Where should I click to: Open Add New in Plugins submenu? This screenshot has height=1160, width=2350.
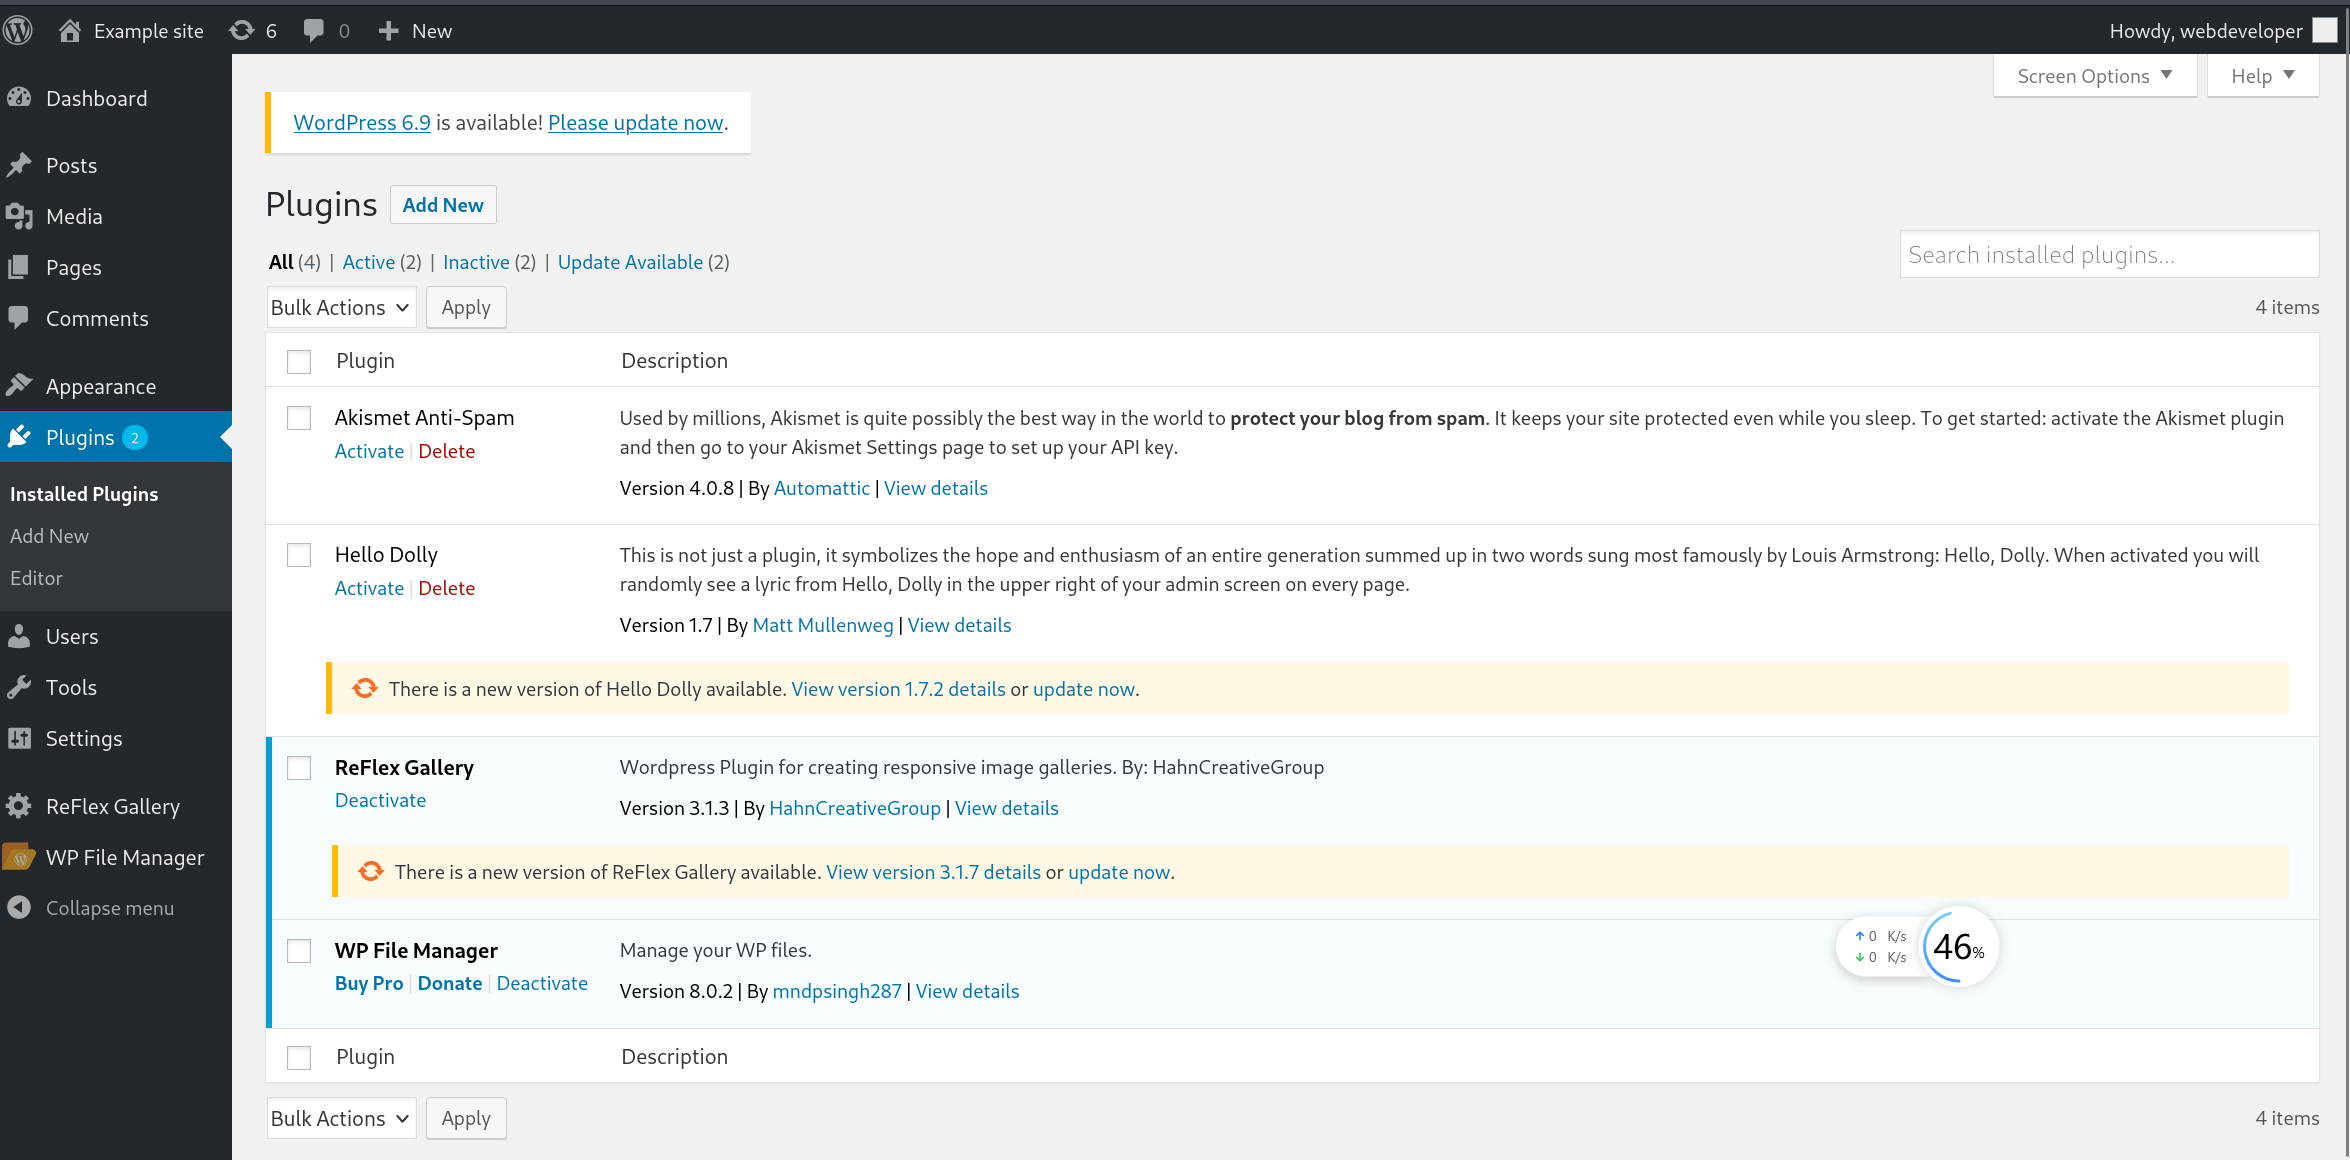click(49, 536)
